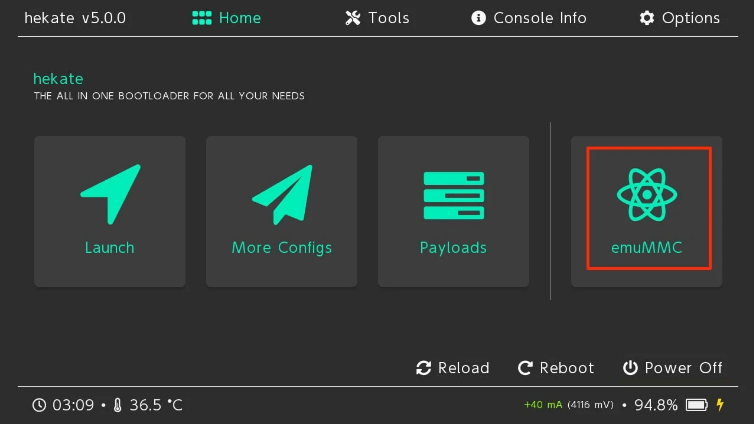Click the Options gear icon

pyautogui.click(x=647, y=18)
